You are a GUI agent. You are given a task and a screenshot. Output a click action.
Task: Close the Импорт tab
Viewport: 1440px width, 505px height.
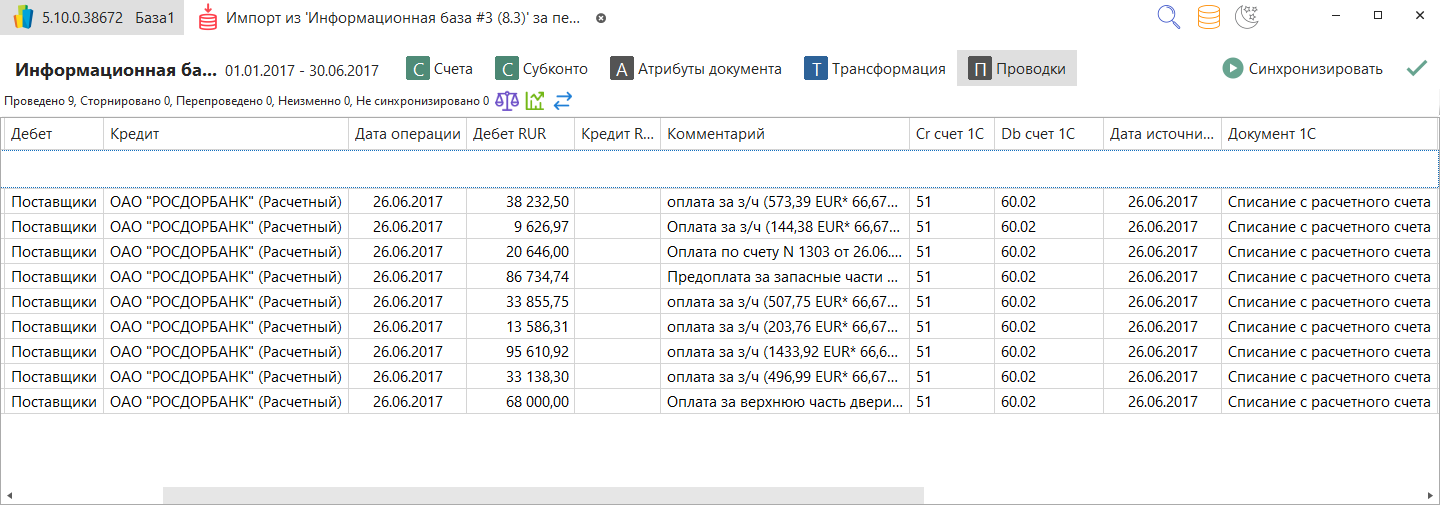(x=600, y=19)
